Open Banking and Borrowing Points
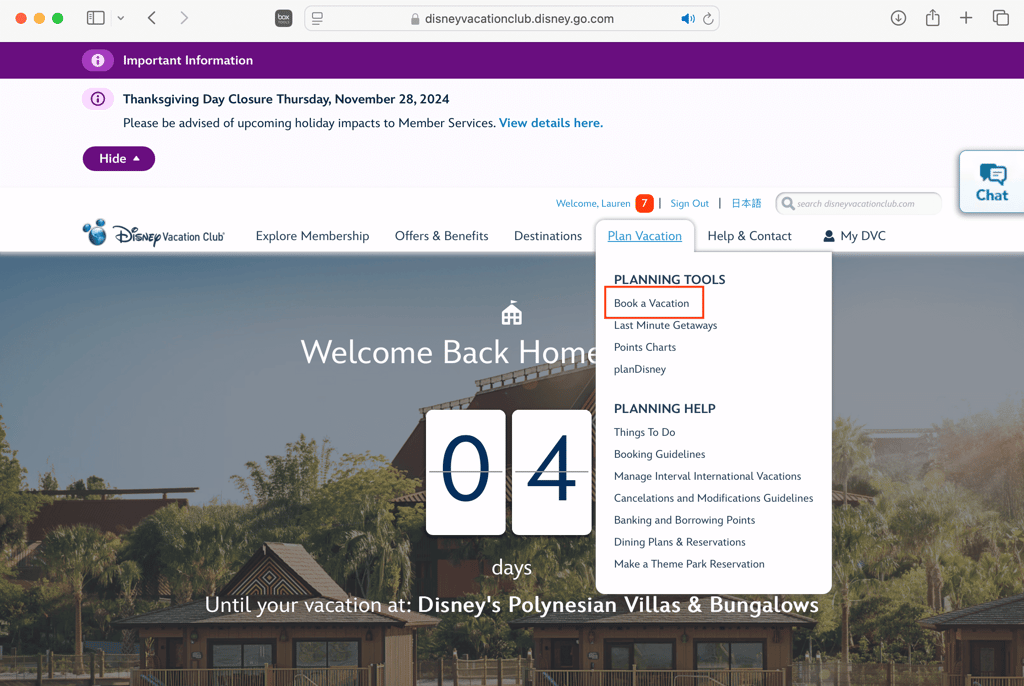The height and width of the screenshot is (686, 1024). [x=684, y=520]
